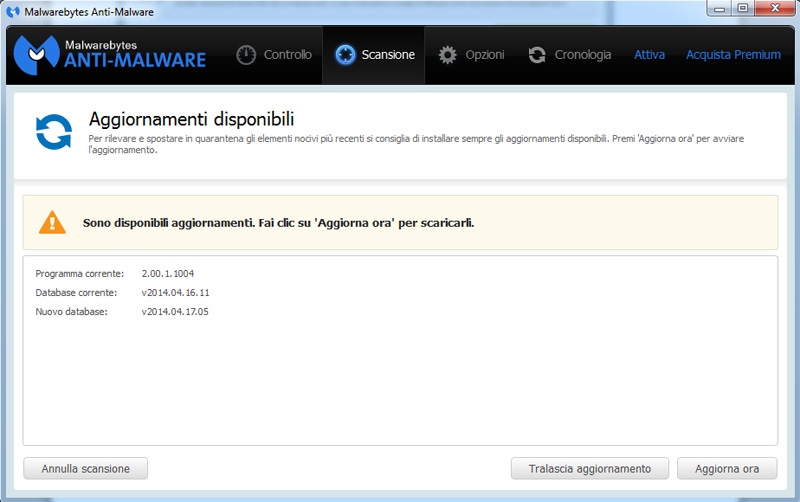Open the Opzioni tab
The height and width of the screenshot is (502, 800).
click(471, 55)
